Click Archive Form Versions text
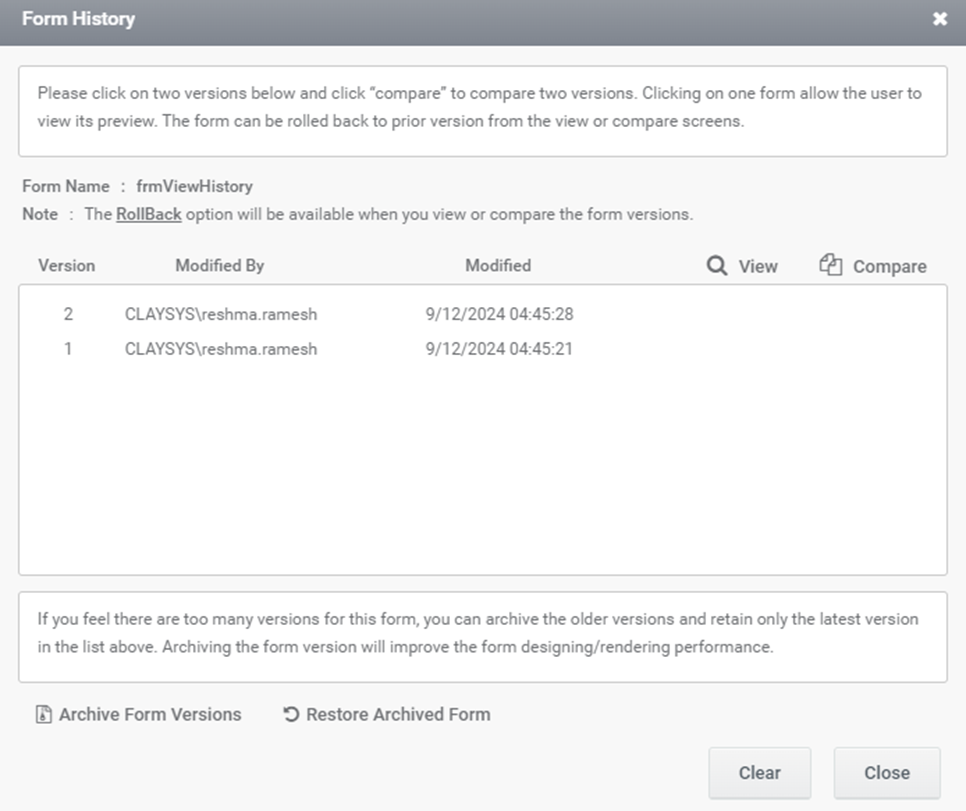The height and width of the screenshot is (811, 966). [x=150, y=714]
